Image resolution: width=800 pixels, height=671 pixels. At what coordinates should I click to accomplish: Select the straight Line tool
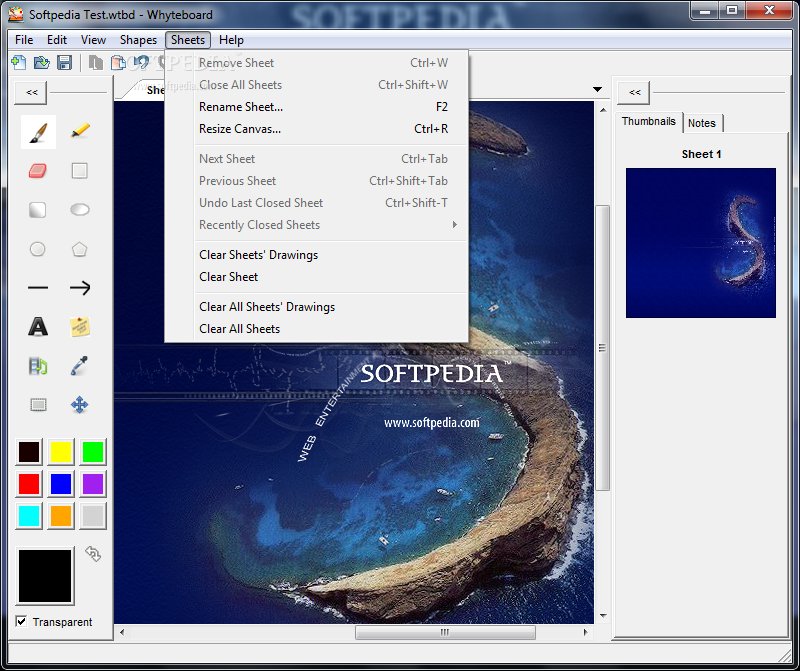click(x=38, y=288)
